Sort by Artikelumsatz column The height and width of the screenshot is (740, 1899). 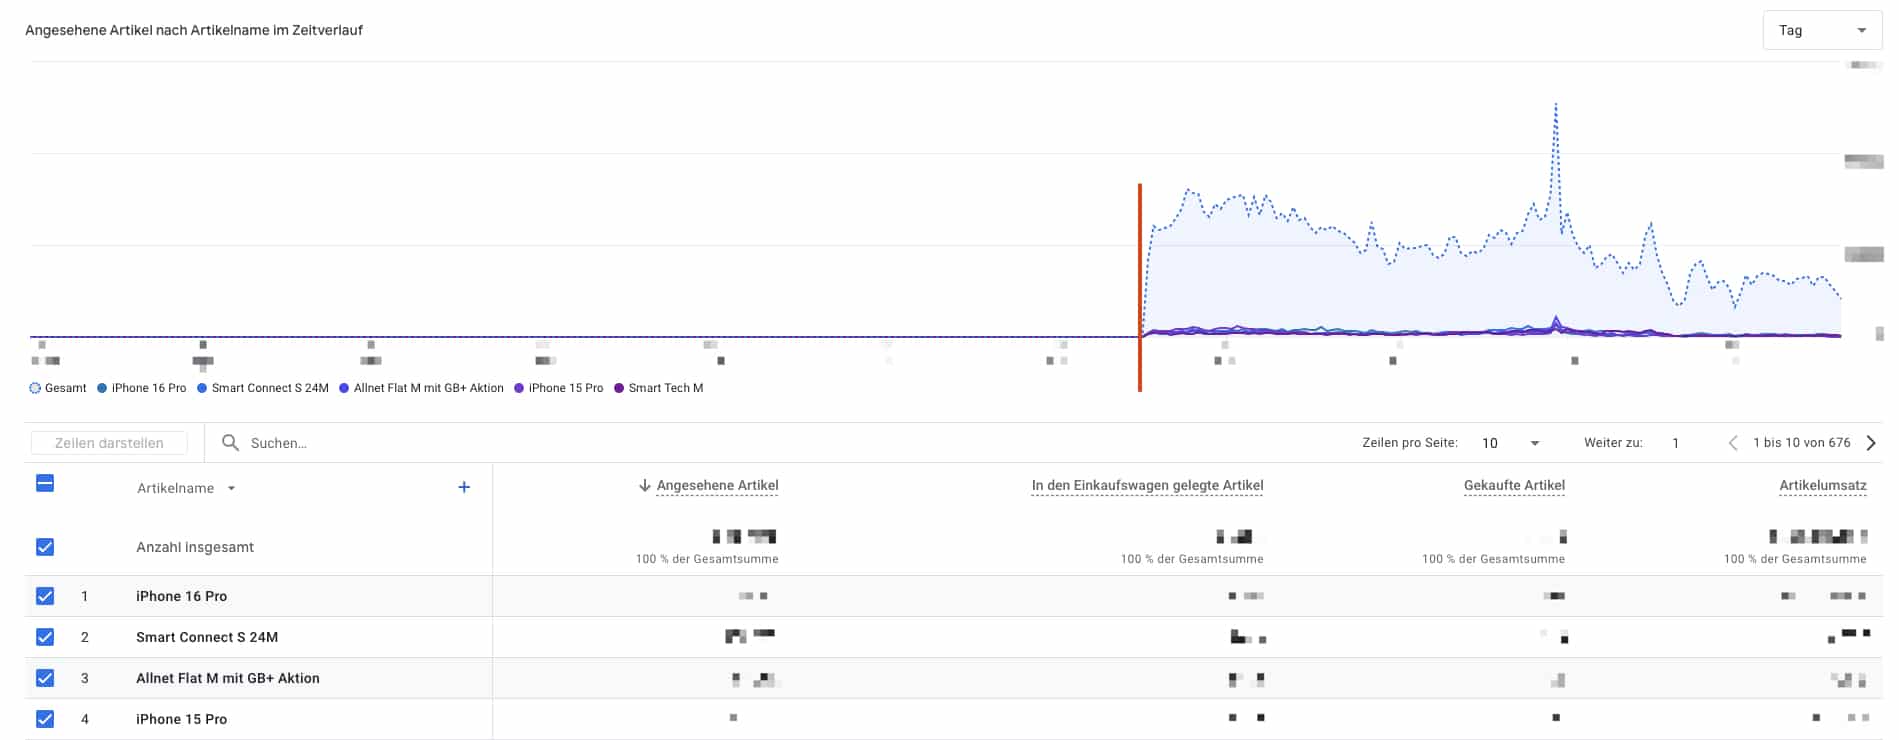1822,486
